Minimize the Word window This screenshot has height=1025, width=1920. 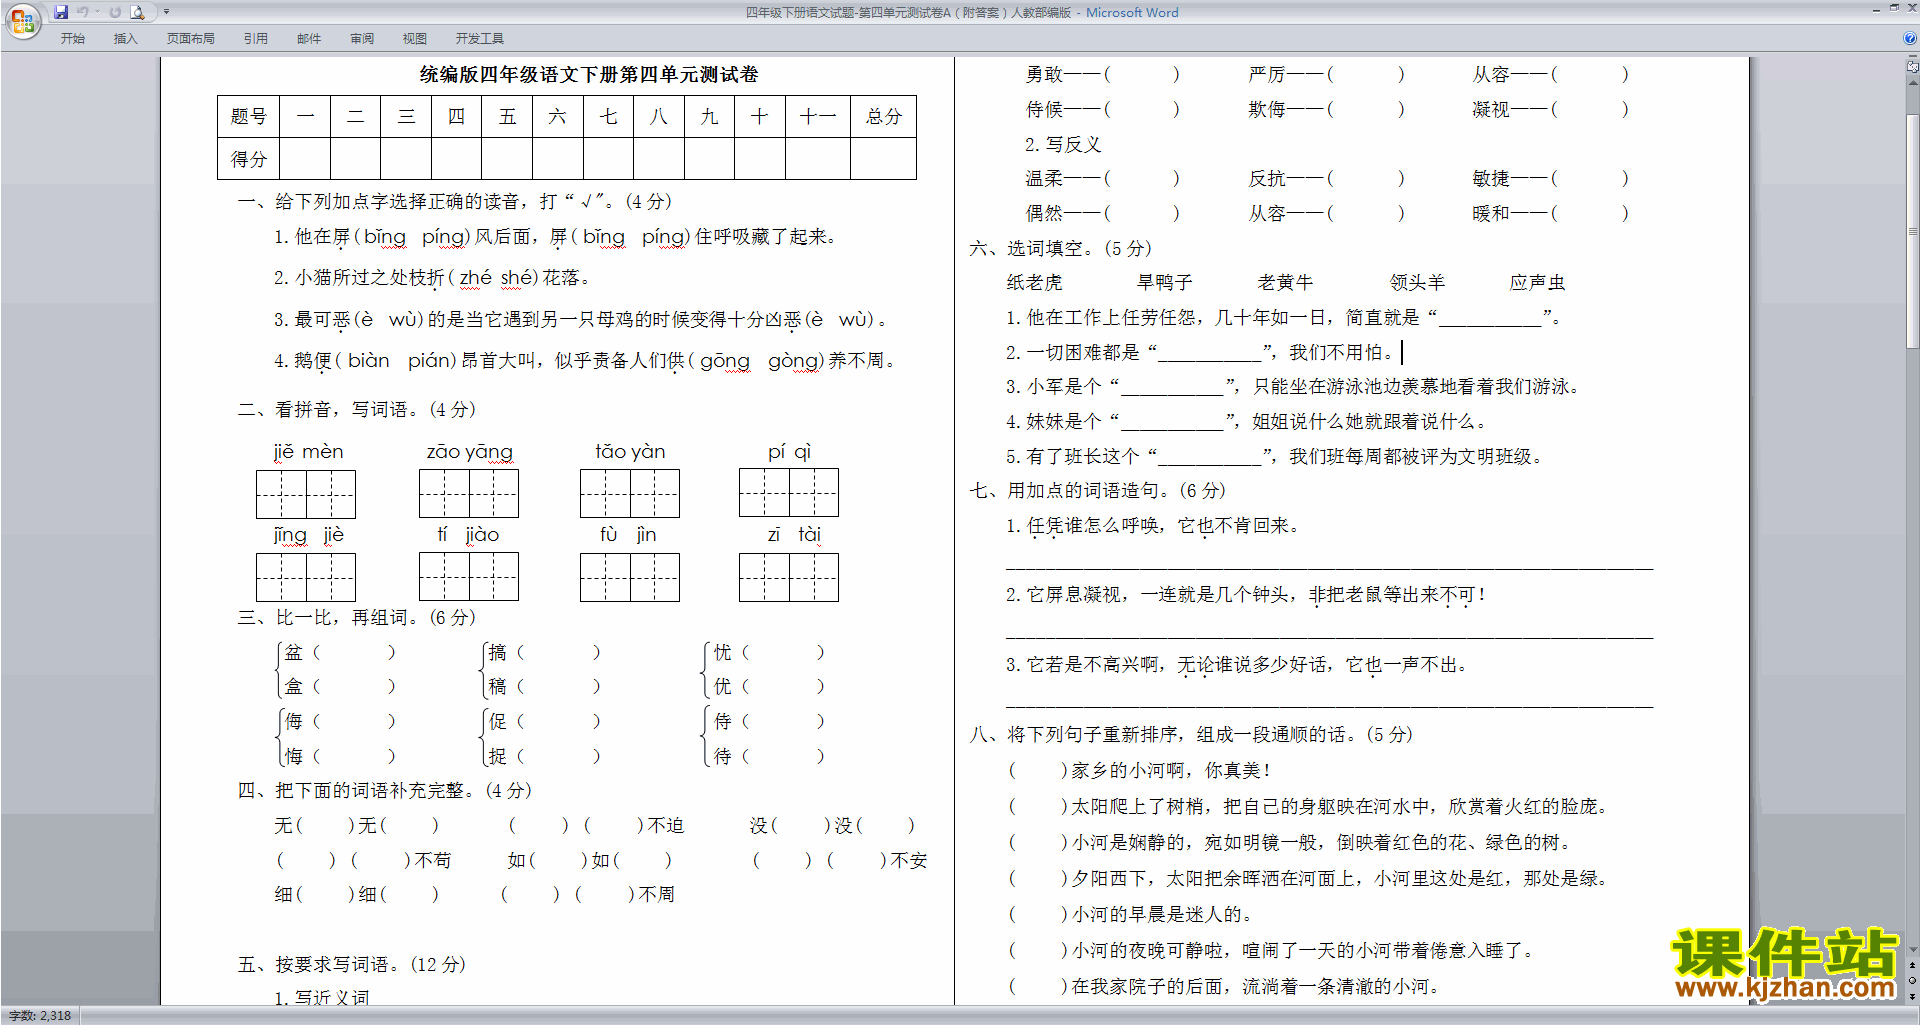1876,9
